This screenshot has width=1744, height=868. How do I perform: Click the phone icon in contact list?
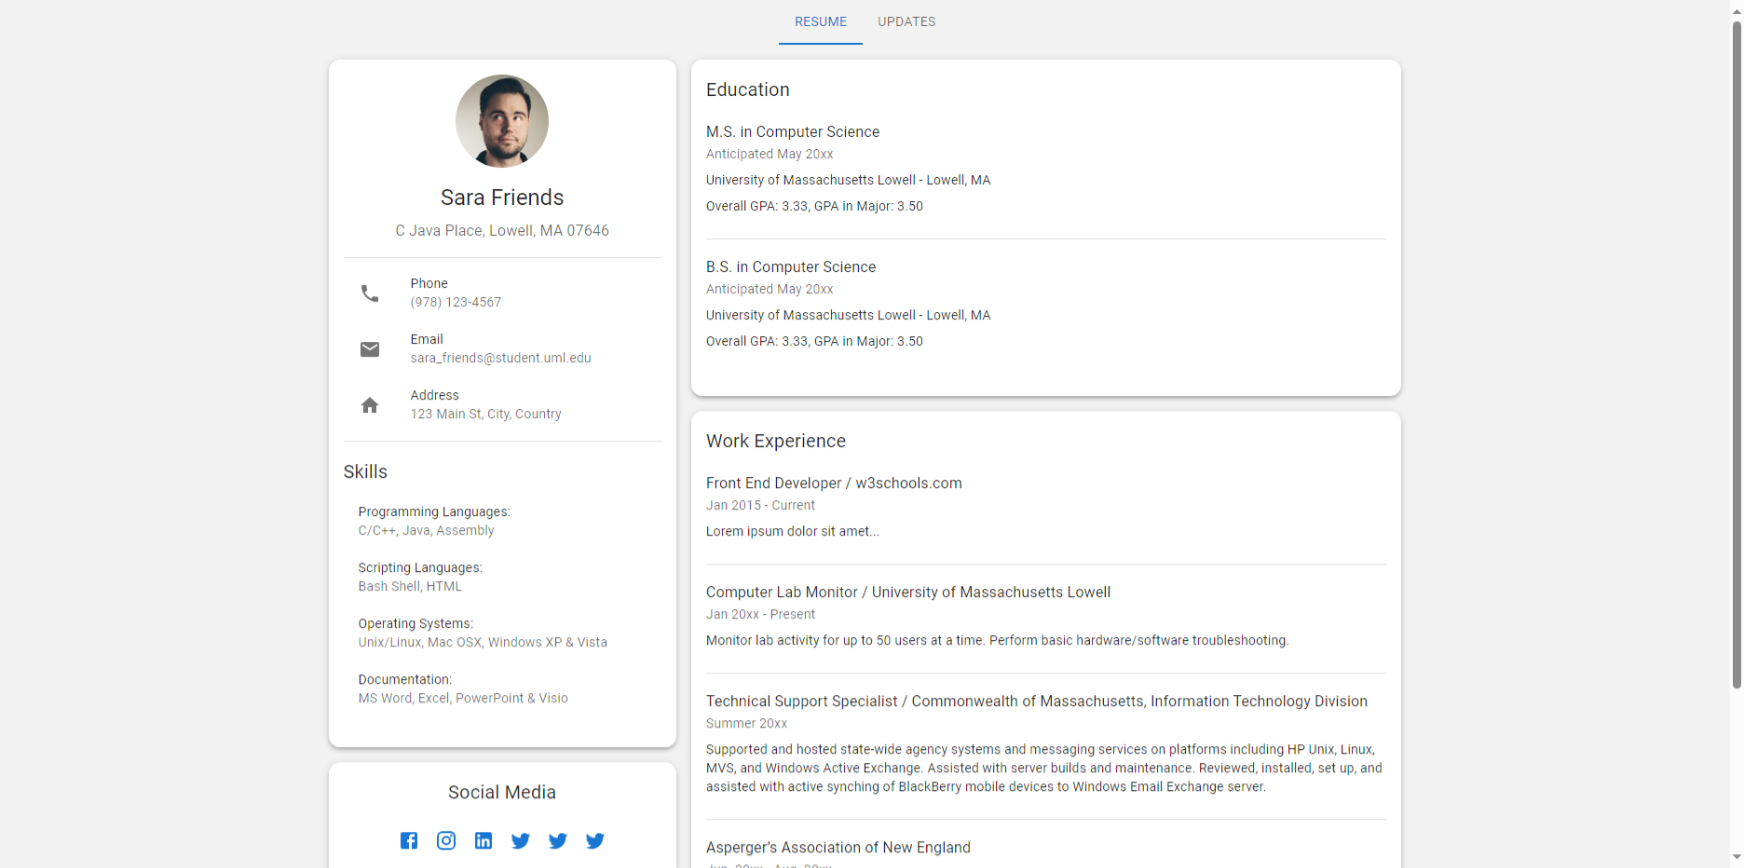[370, 293]
